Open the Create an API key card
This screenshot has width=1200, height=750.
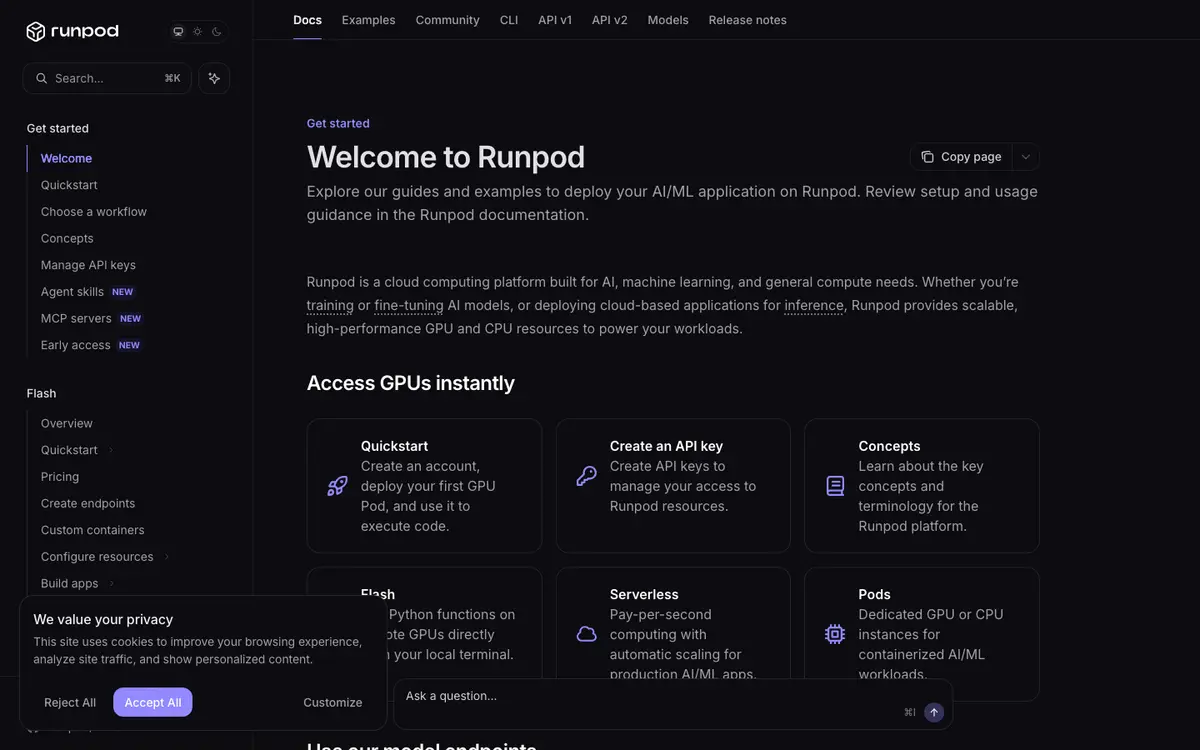pos(673,486)
